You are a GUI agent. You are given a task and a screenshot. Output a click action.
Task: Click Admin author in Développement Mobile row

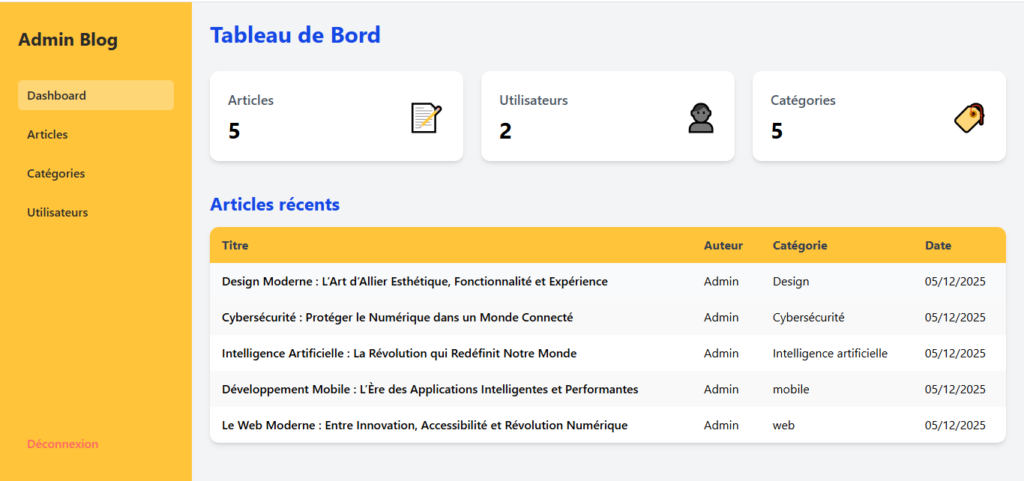pyautogui.click(x=722, y=389)
